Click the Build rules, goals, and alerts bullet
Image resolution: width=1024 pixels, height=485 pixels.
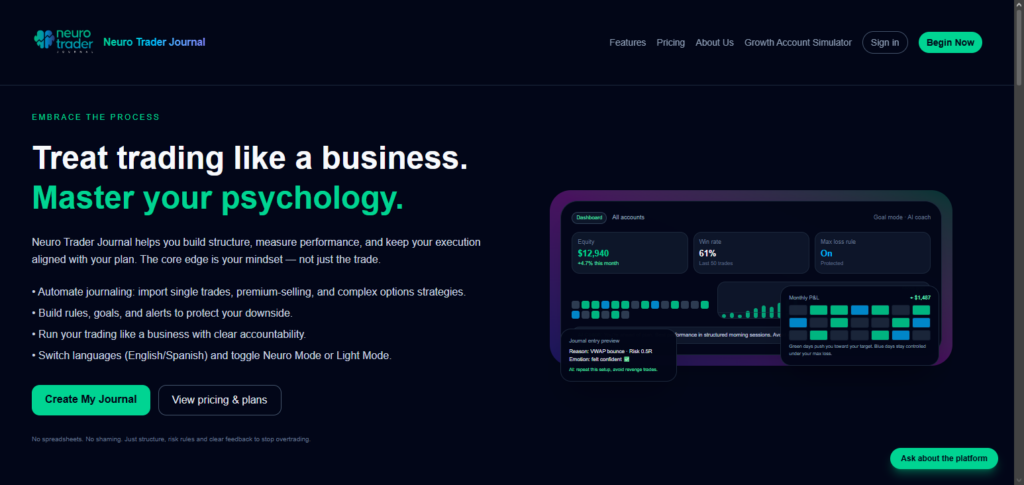tap(162, 313)
